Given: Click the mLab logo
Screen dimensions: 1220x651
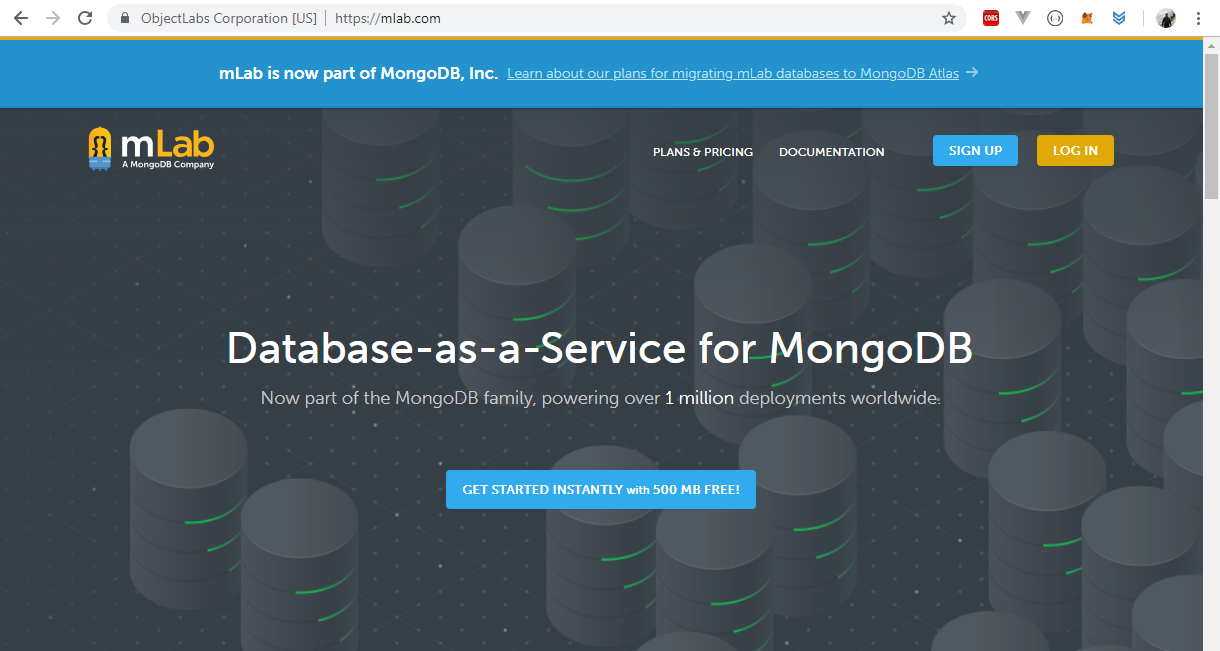Looking at the screenshot, I should pos(151,149).
